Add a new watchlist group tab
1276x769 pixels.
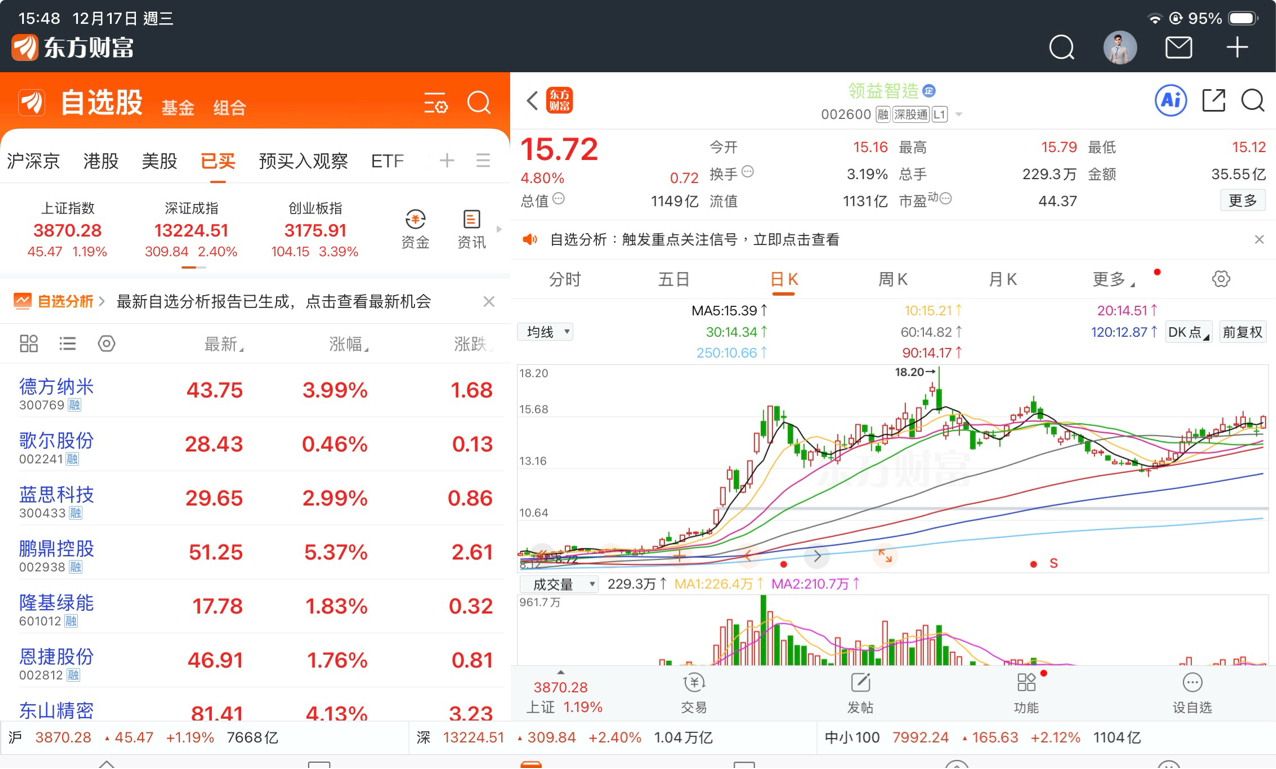447,160
